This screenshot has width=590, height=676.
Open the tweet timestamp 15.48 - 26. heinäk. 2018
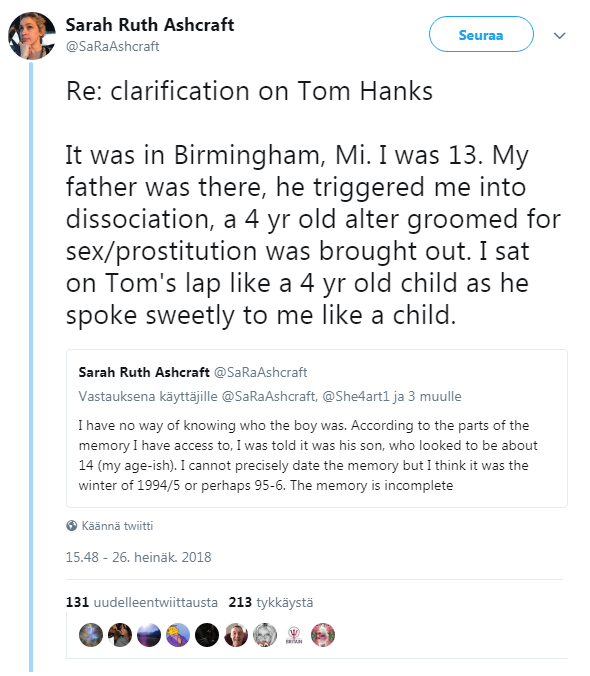point(138,557)
